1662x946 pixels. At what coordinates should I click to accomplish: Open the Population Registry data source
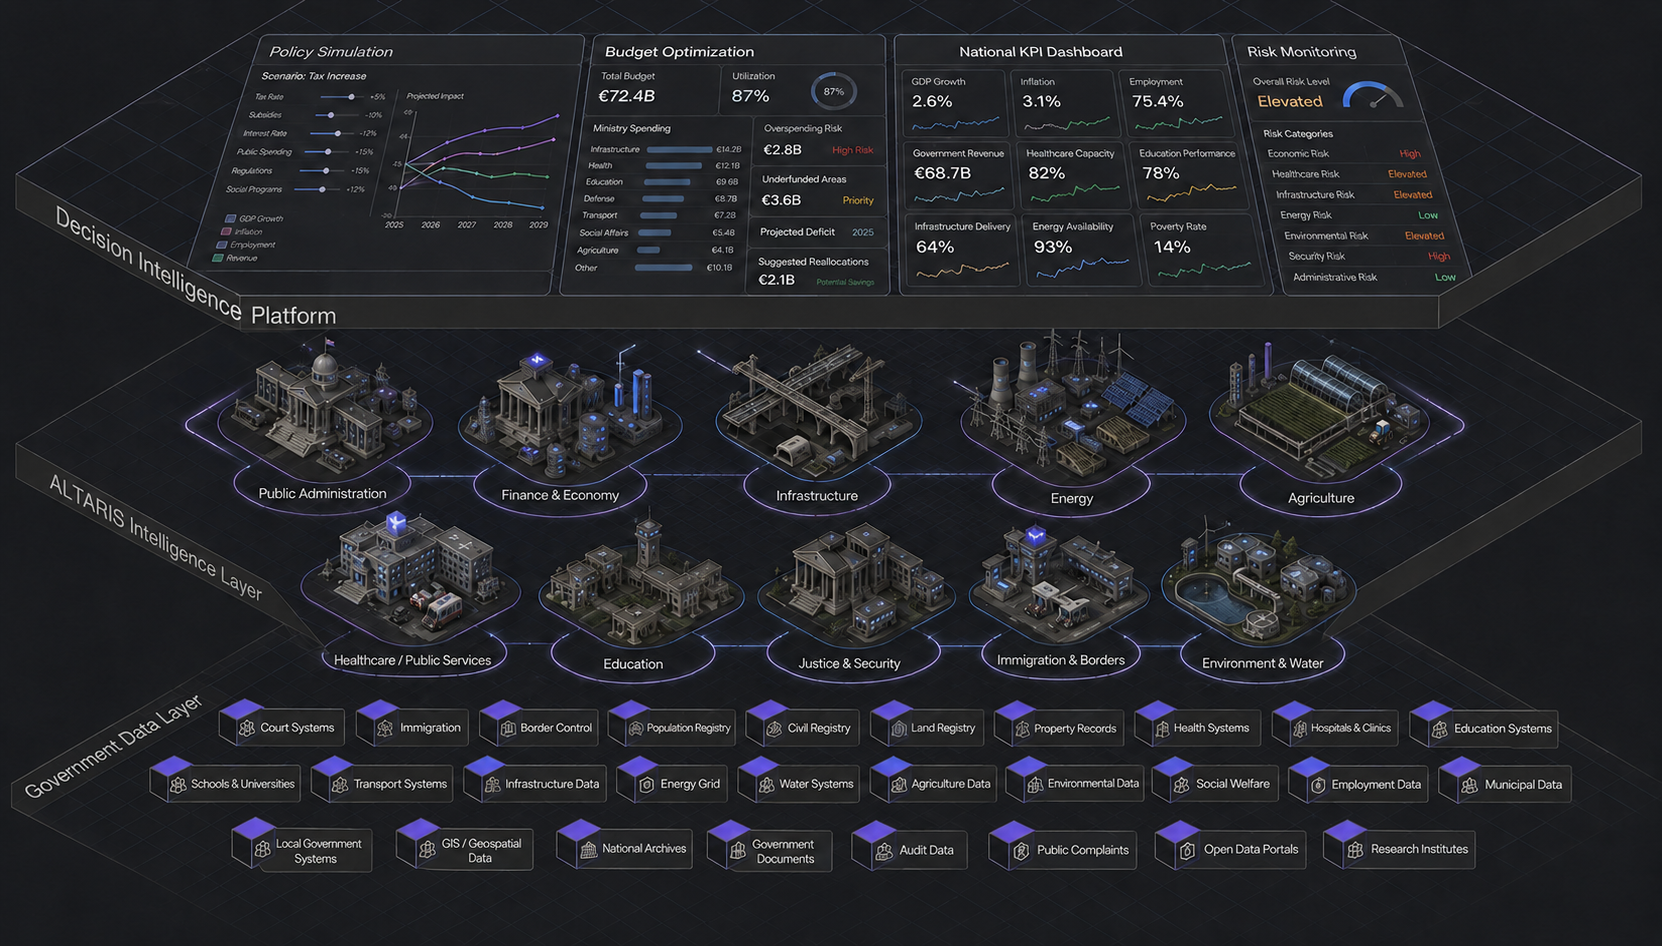click(673, 727)
